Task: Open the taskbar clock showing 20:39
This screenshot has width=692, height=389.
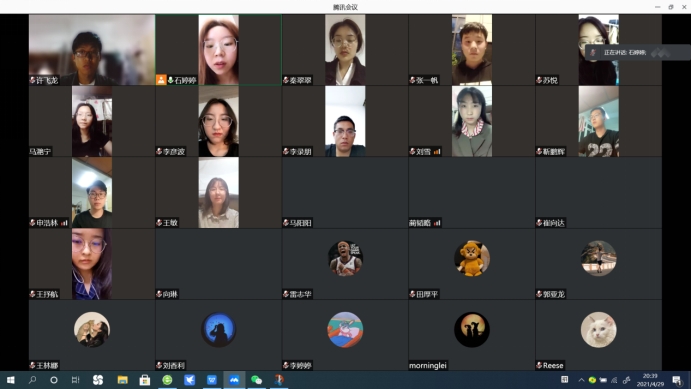Action: [x=650, y=380]
